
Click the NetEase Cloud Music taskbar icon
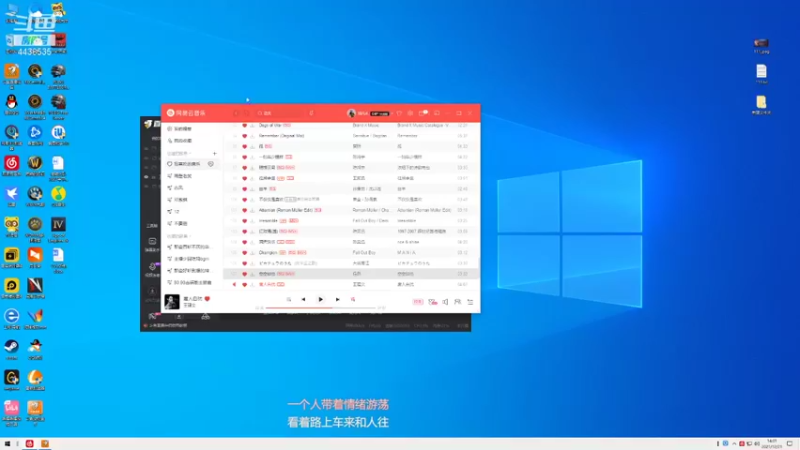pyautogui.click(x=30, y=444)
